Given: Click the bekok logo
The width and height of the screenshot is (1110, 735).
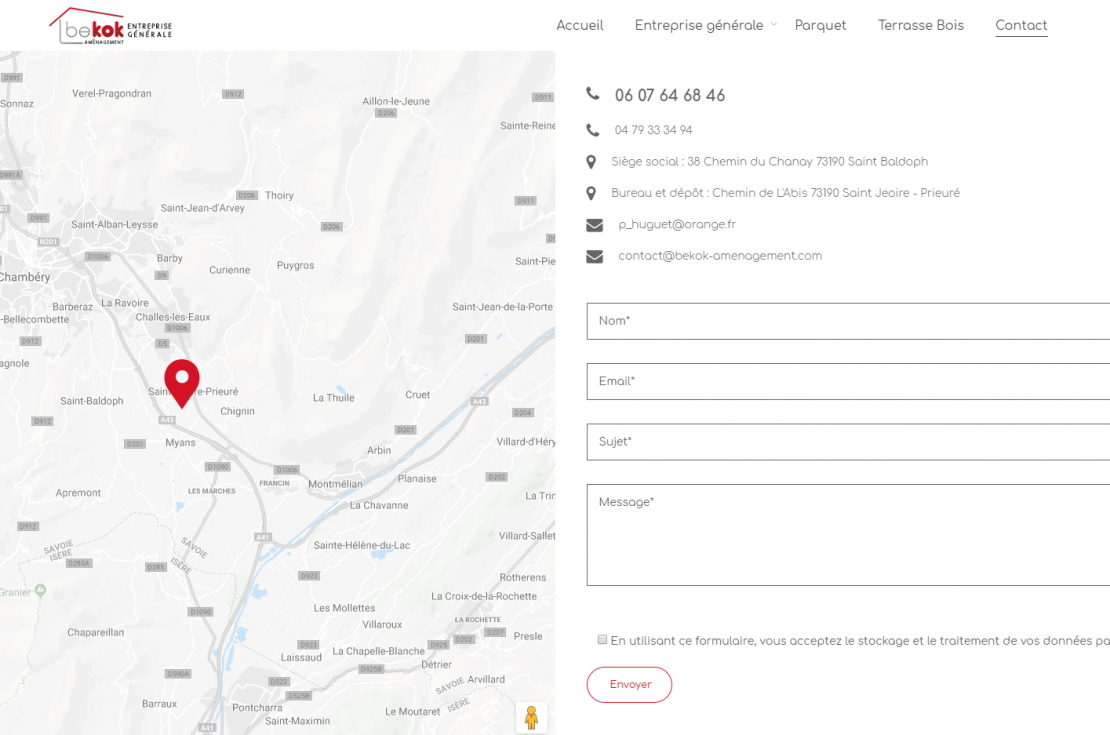Looking at the screenshot, I should pos(111,26).
